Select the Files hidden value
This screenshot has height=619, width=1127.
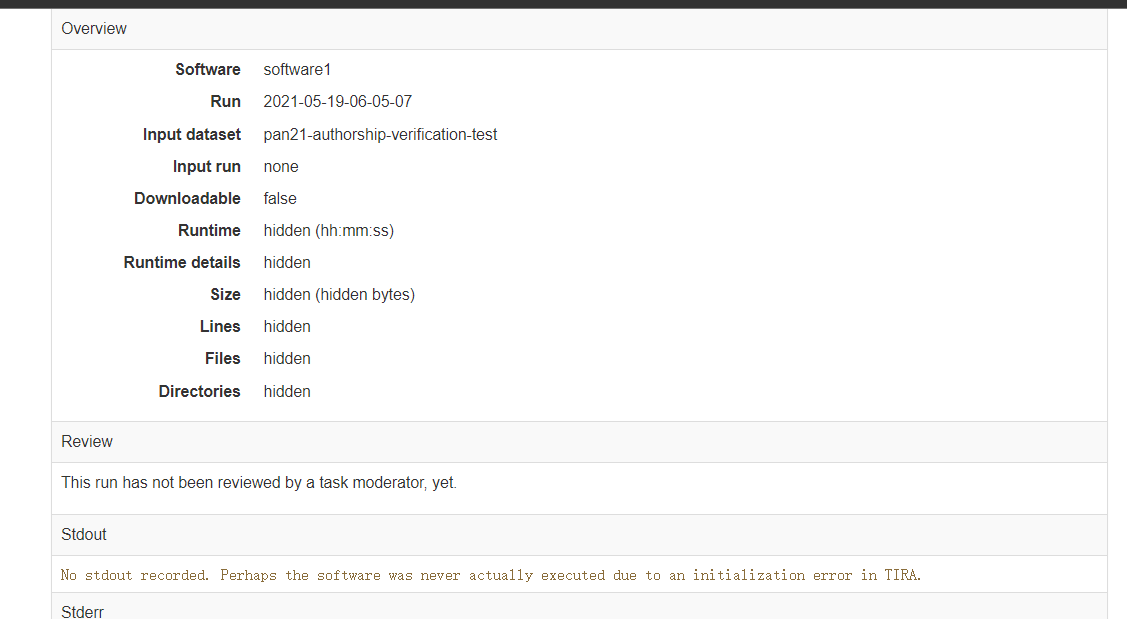[287, 359]
